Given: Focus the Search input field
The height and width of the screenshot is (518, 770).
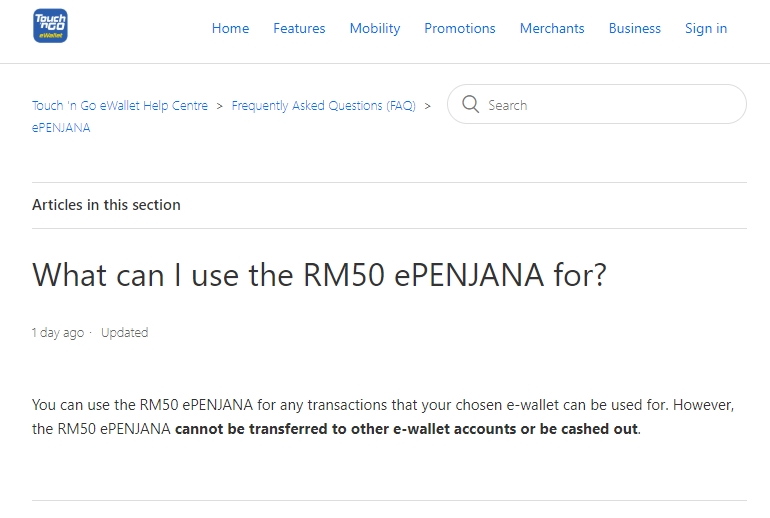Looking at the screenshot, I should pyautogui.click(x=610, y=105).
